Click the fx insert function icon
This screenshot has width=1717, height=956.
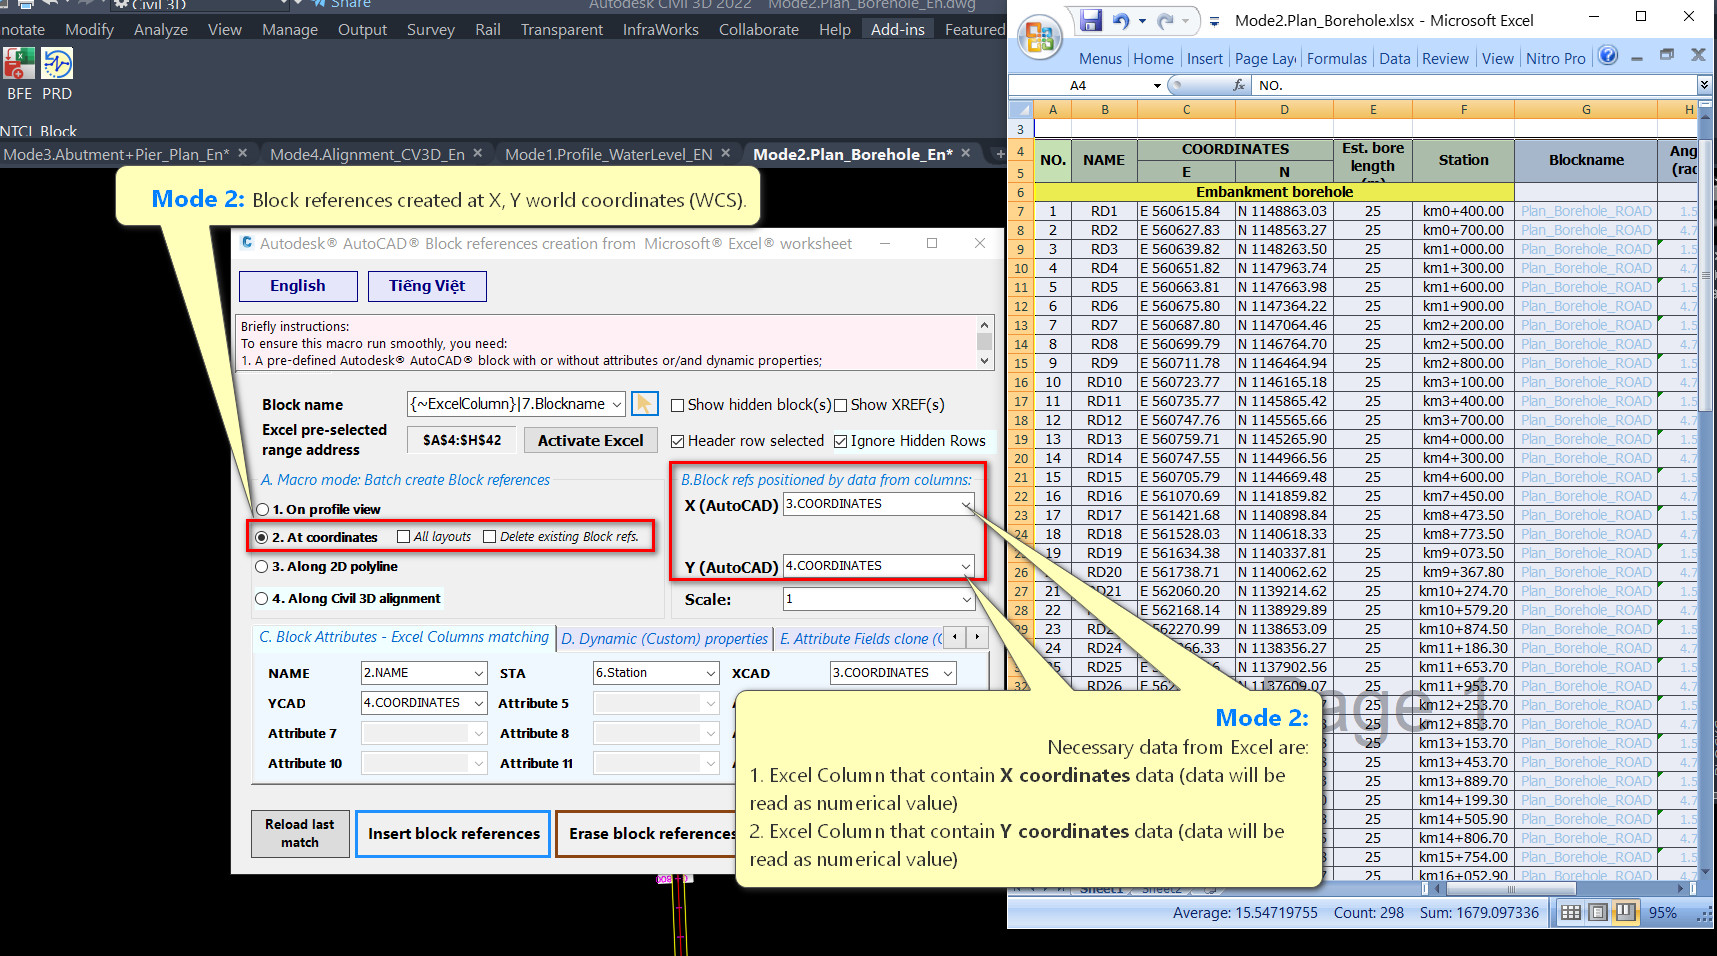(x=1239, y=85)
